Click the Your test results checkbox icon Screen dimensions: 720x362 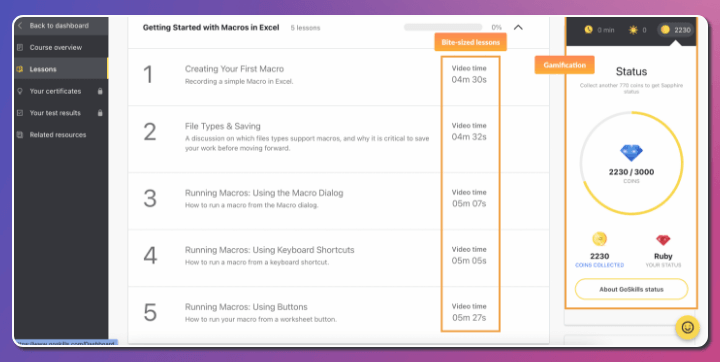coord(20,113)
